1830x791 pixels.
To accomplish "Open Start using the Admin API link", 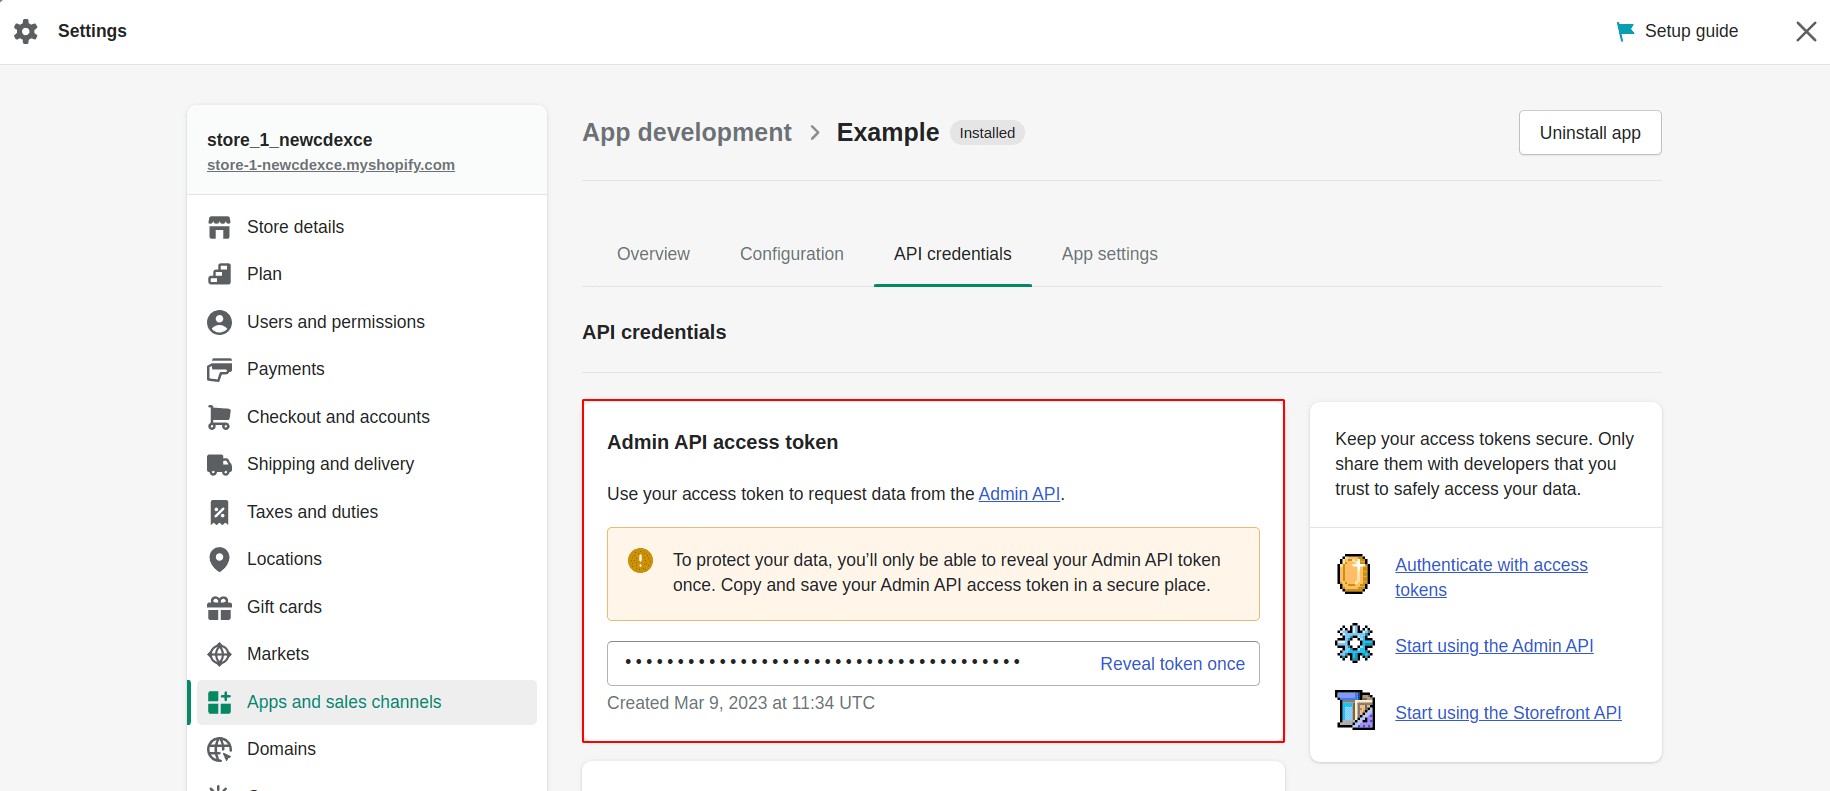I will [x=1494, y=646].
